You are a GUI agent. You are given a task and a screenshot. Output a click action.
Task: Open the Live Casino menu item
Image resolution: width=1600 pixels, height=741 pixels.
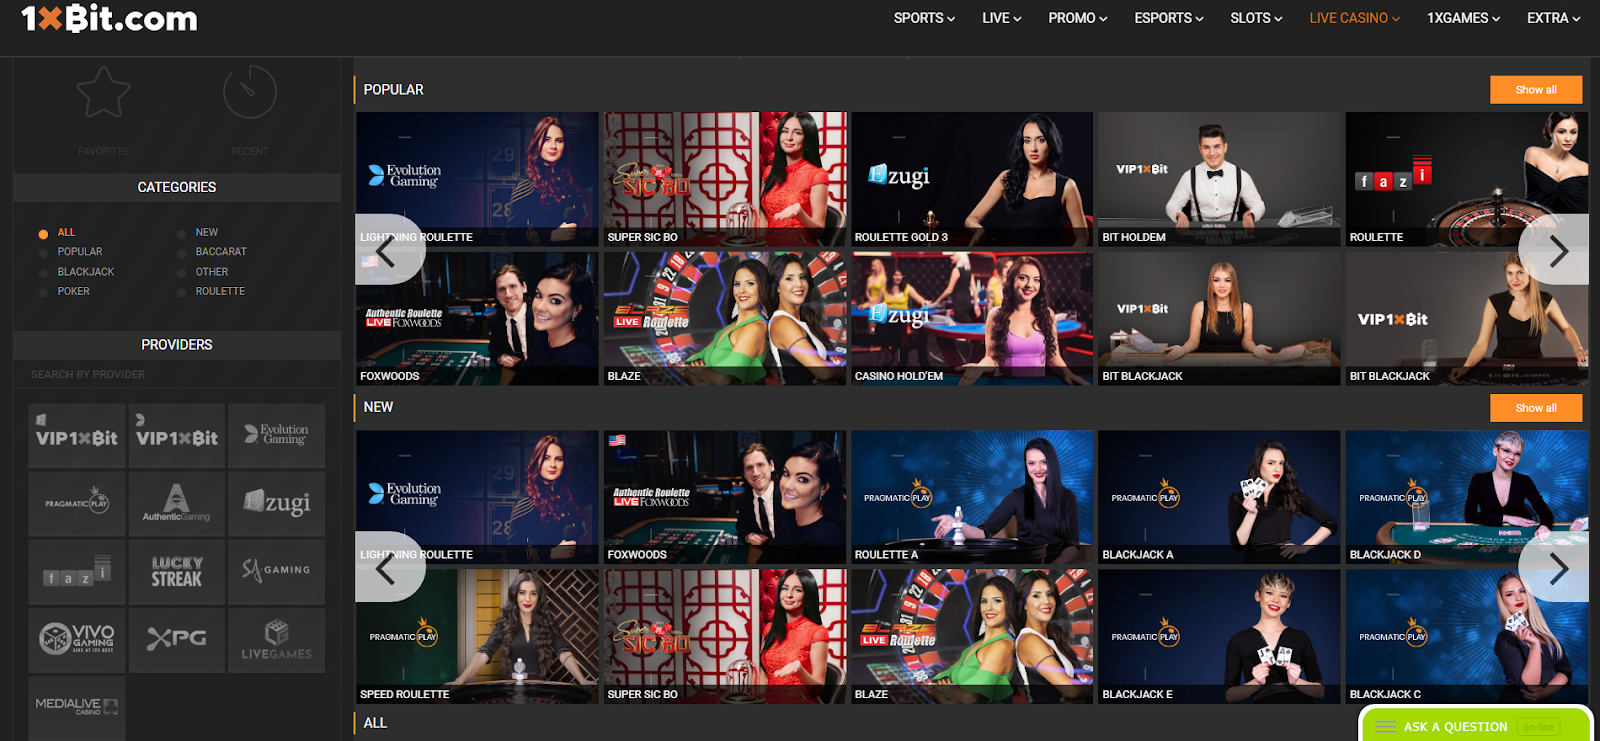tap(1354, 18)
